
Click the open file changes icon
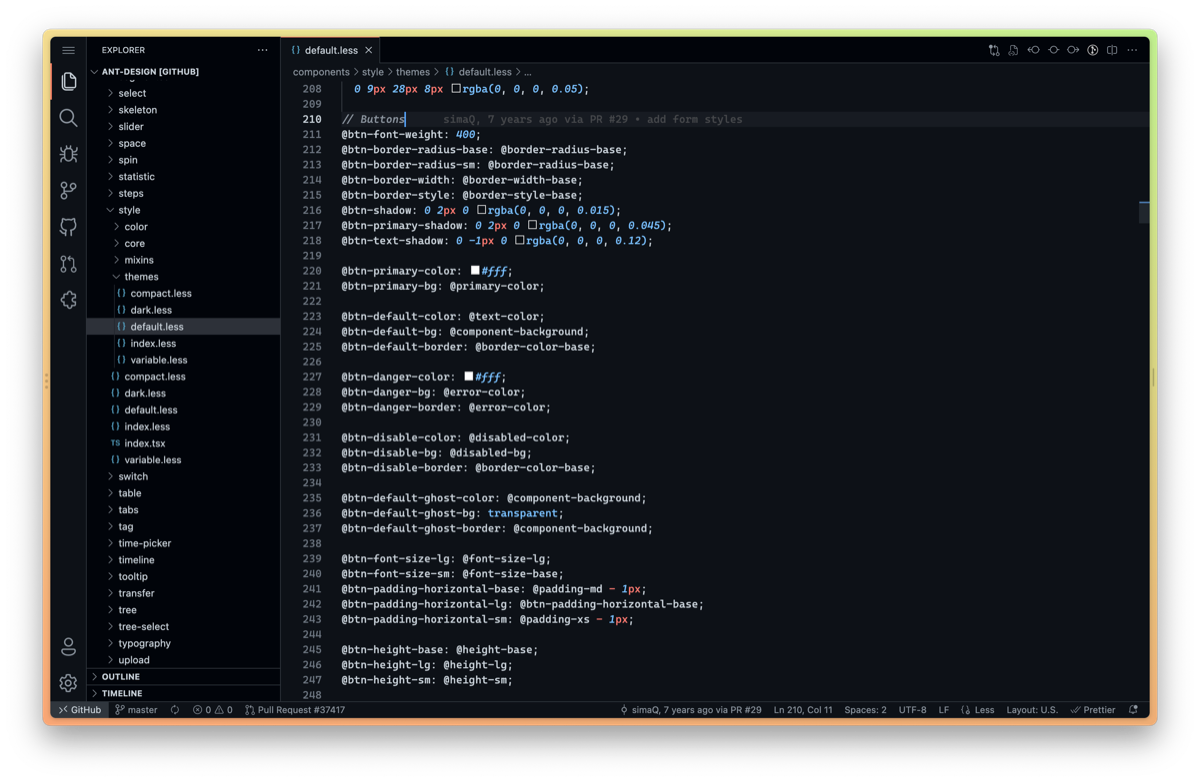pyautogui.click(x=1013, y=50)
